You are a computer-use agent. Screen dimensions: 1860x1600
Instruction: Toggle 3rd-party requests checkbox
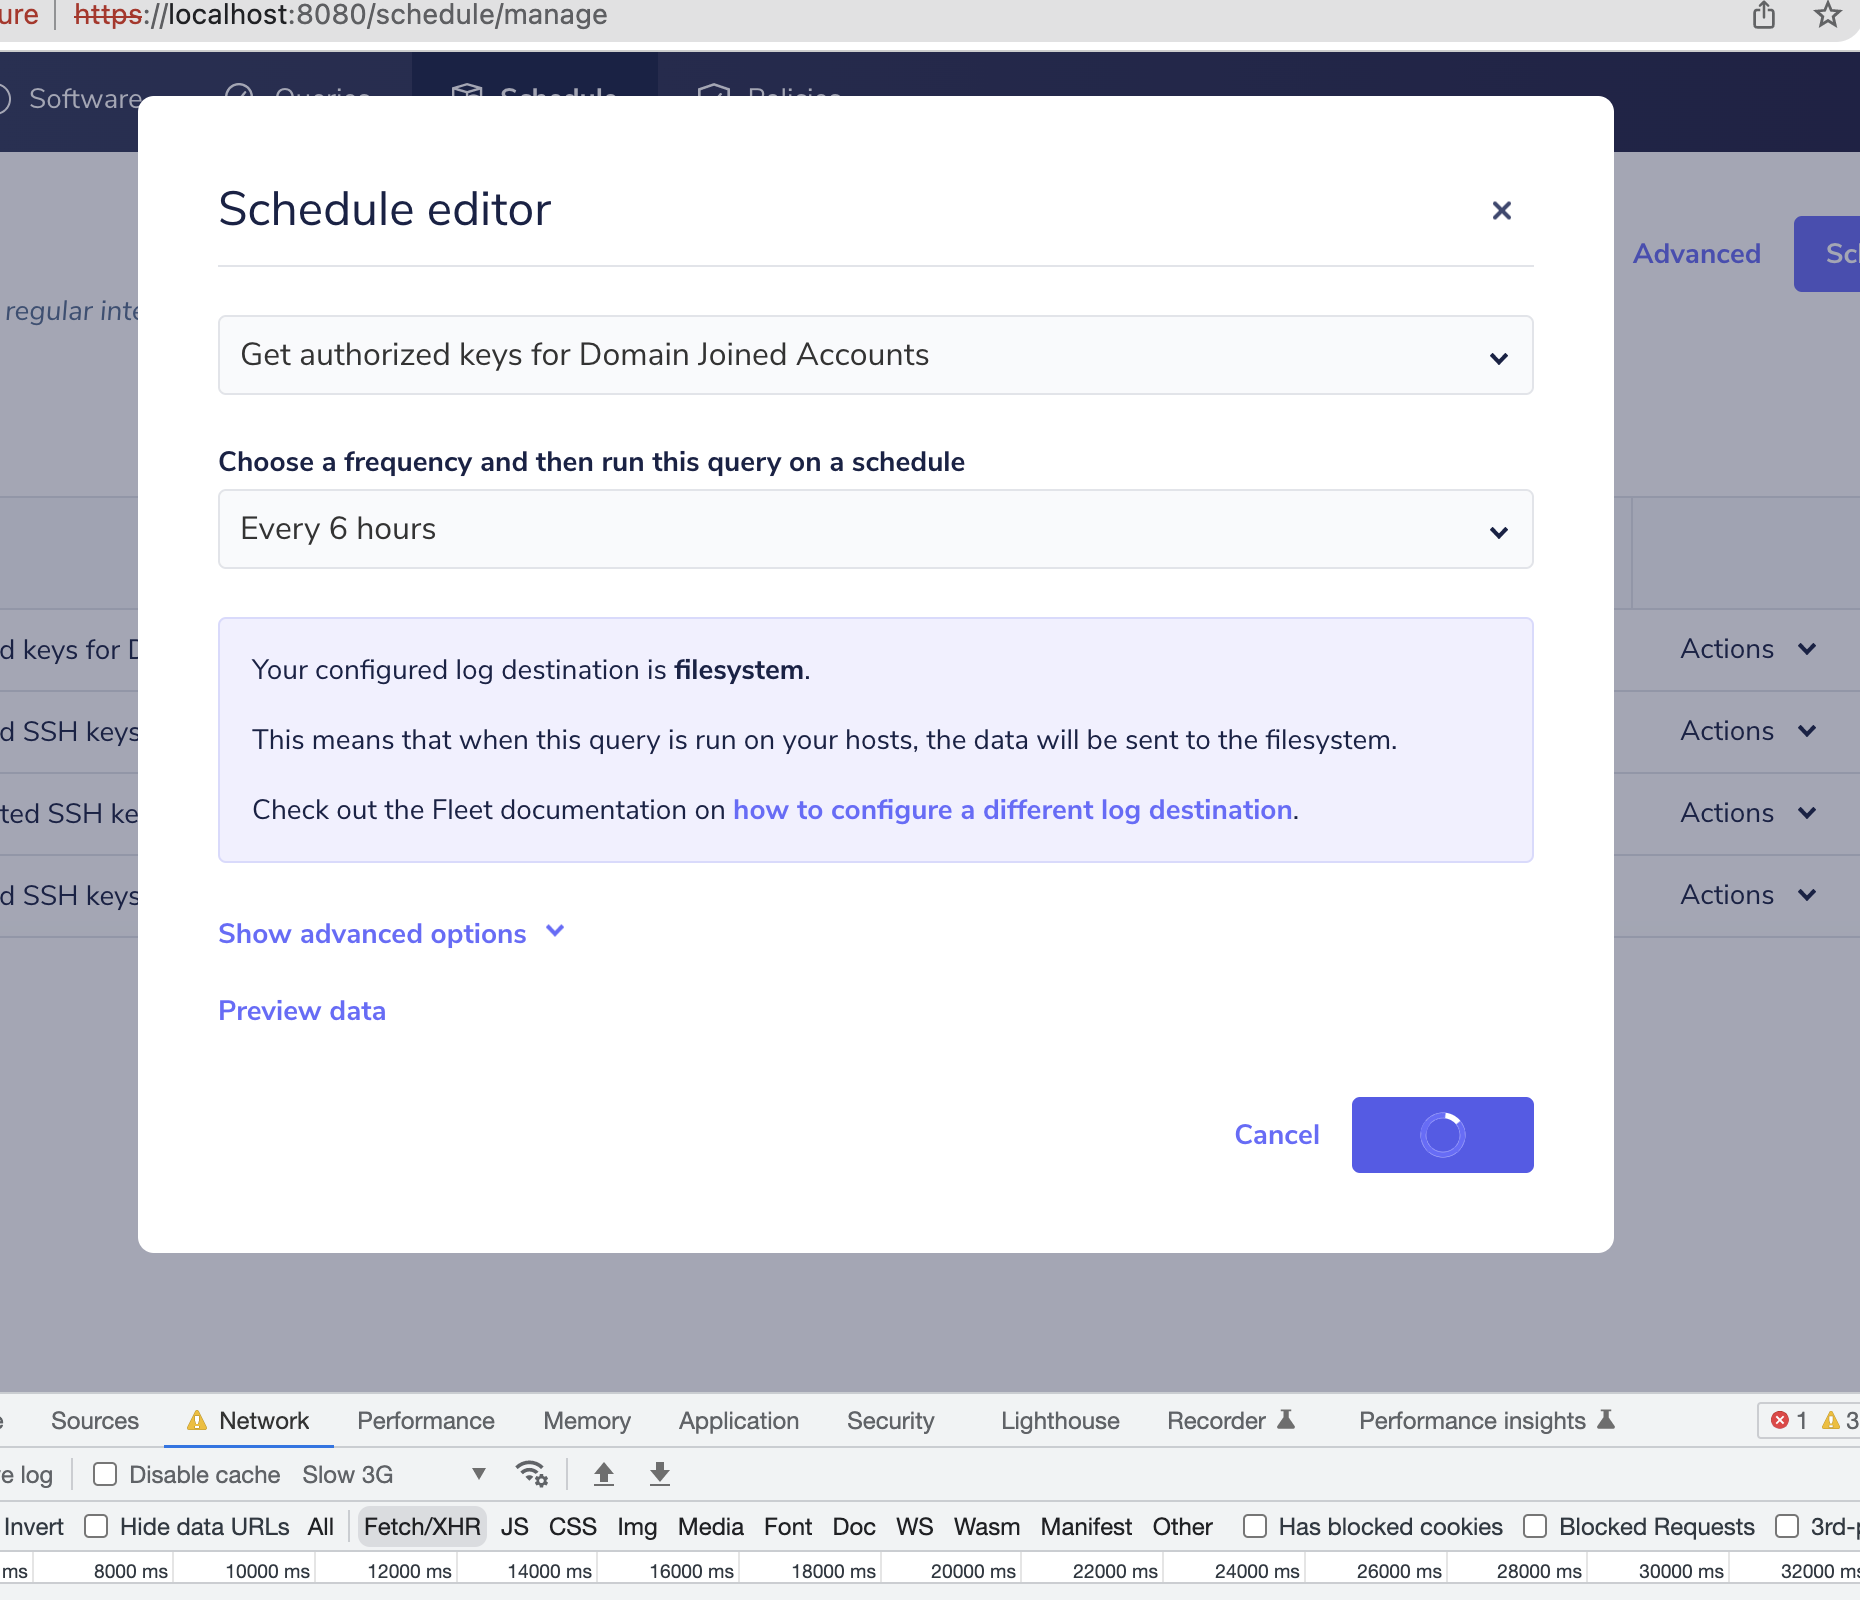1787,1526
